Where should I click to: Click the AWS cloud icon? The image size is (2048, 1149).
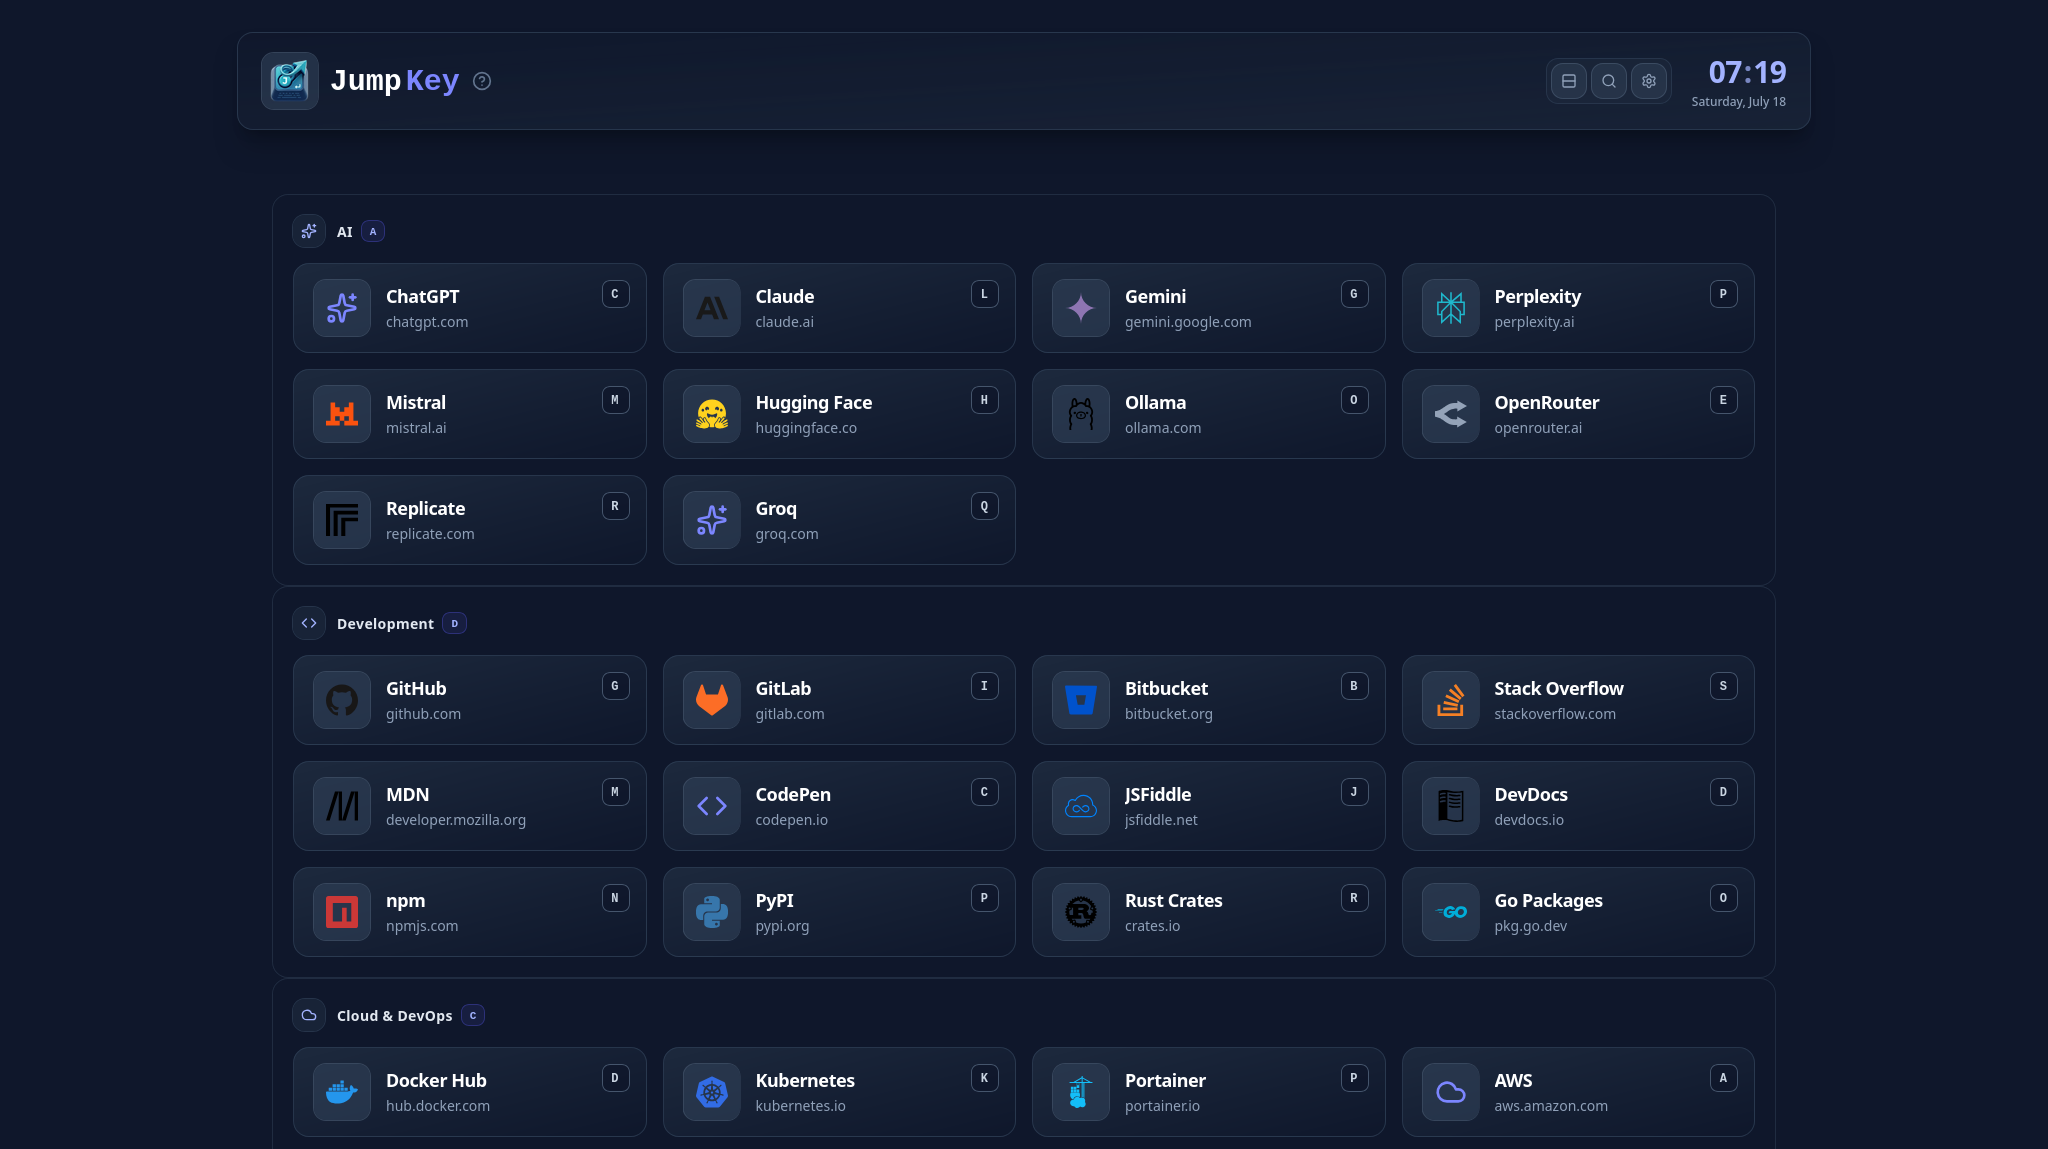[1451, 1092]
